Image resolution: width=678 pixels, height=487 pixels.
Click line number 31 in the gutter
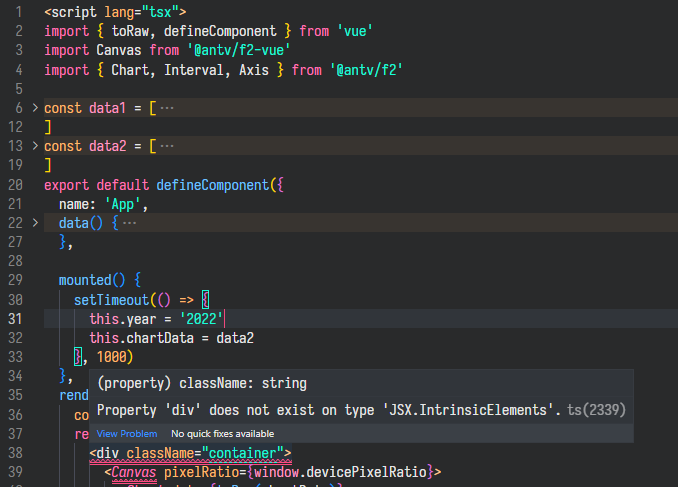[15, 319]
